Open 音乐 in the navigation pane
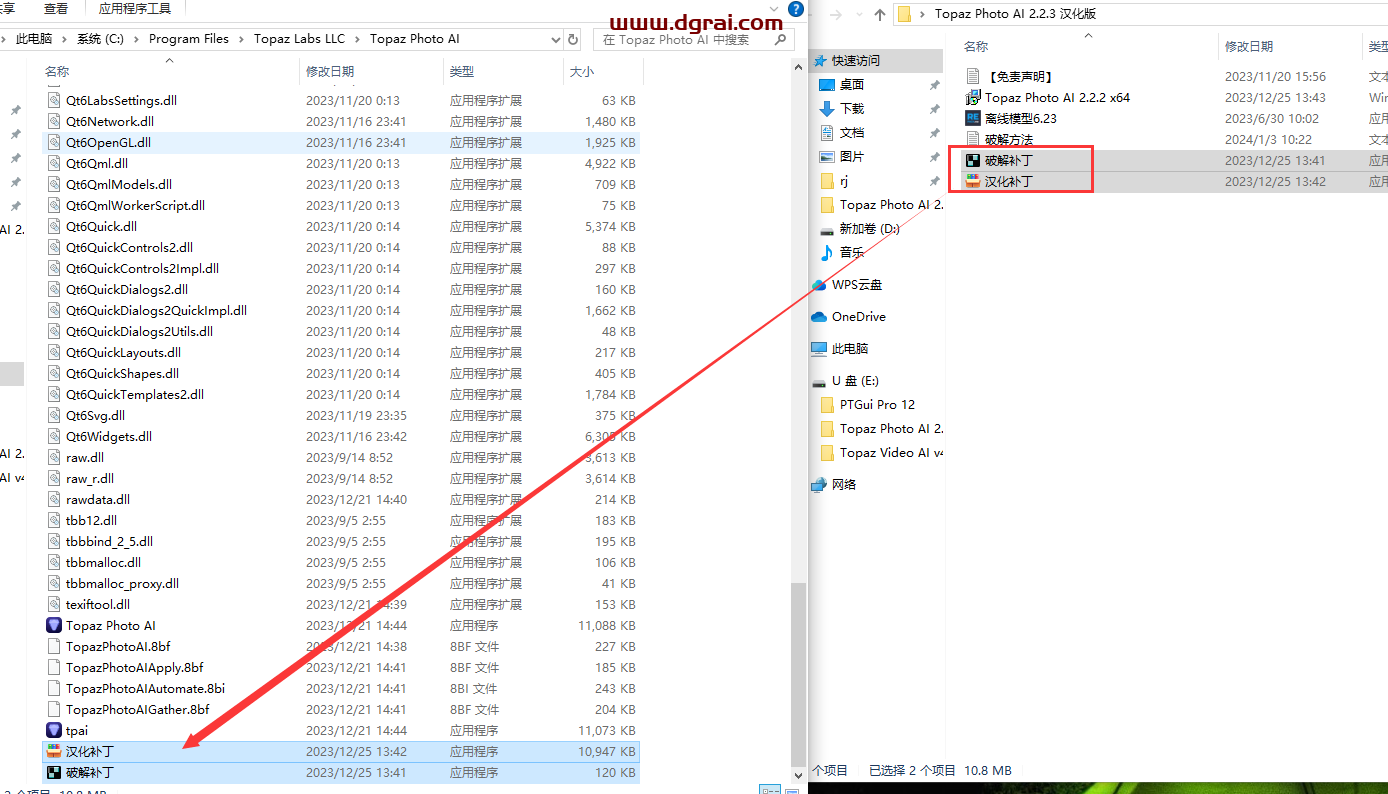The width and height of the screenshot is (1388, 794). (x=852, y=253)
